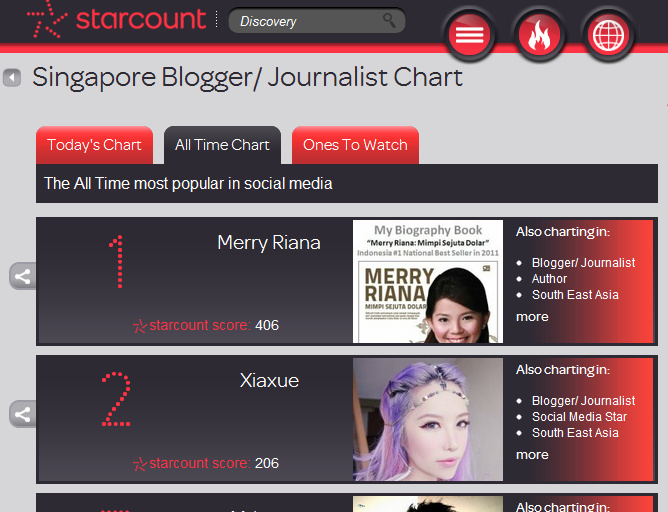The image size is (668, 512).
Task: Click the Starcount logo
Action: click(x=117, y=20)
